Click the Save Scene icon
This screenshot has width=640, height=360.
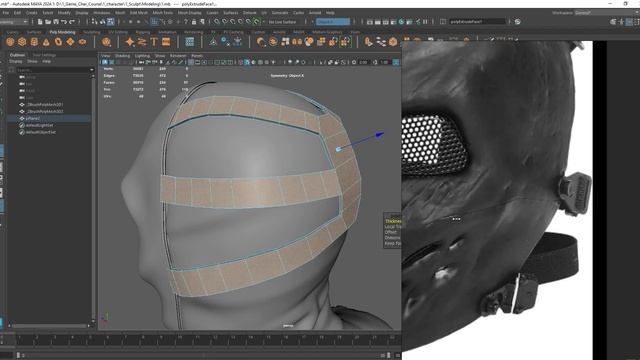point(56,22)
